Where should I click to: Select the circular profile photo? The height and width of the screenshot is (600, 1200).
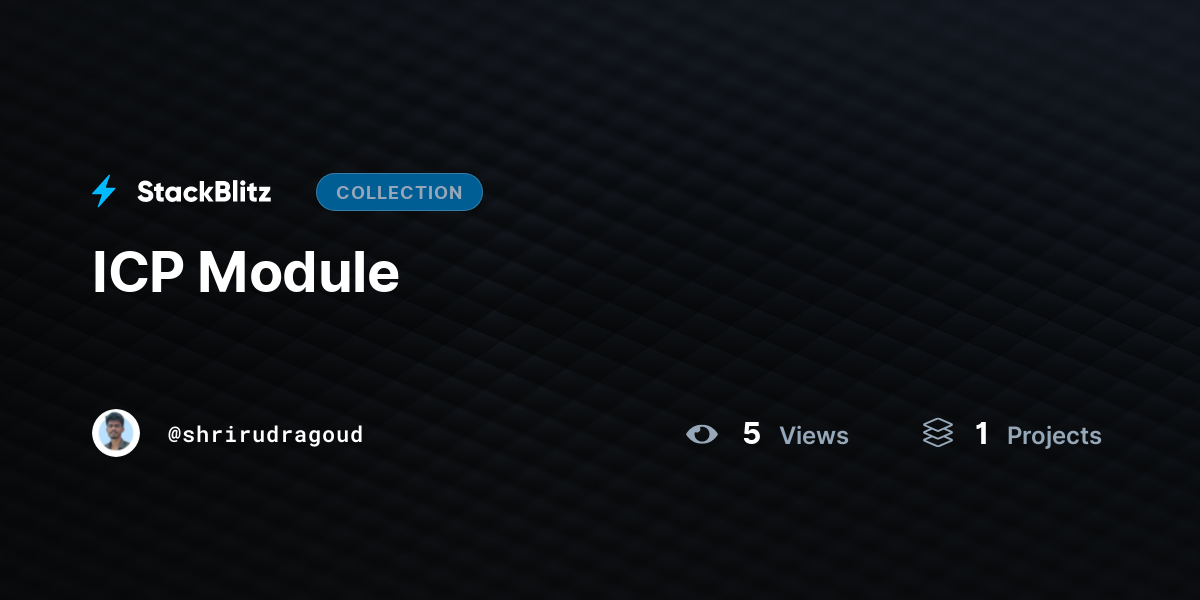coord(116,433)
